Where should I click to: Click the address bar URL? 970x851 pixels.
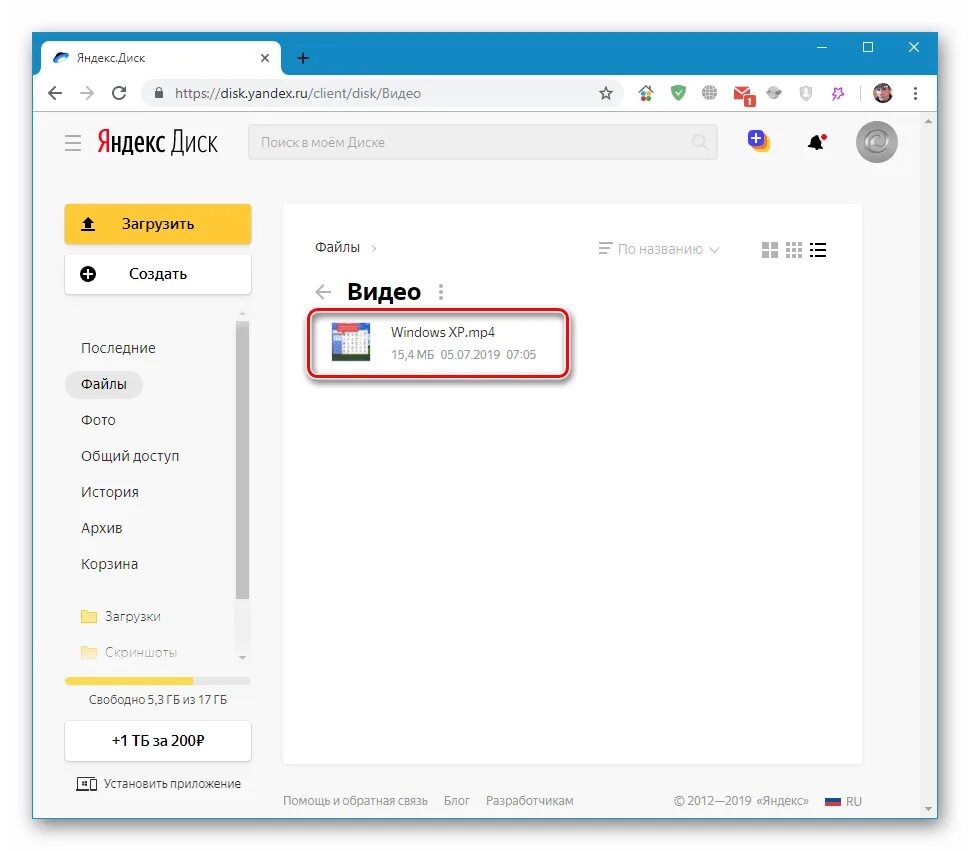(x=298, y=93)
